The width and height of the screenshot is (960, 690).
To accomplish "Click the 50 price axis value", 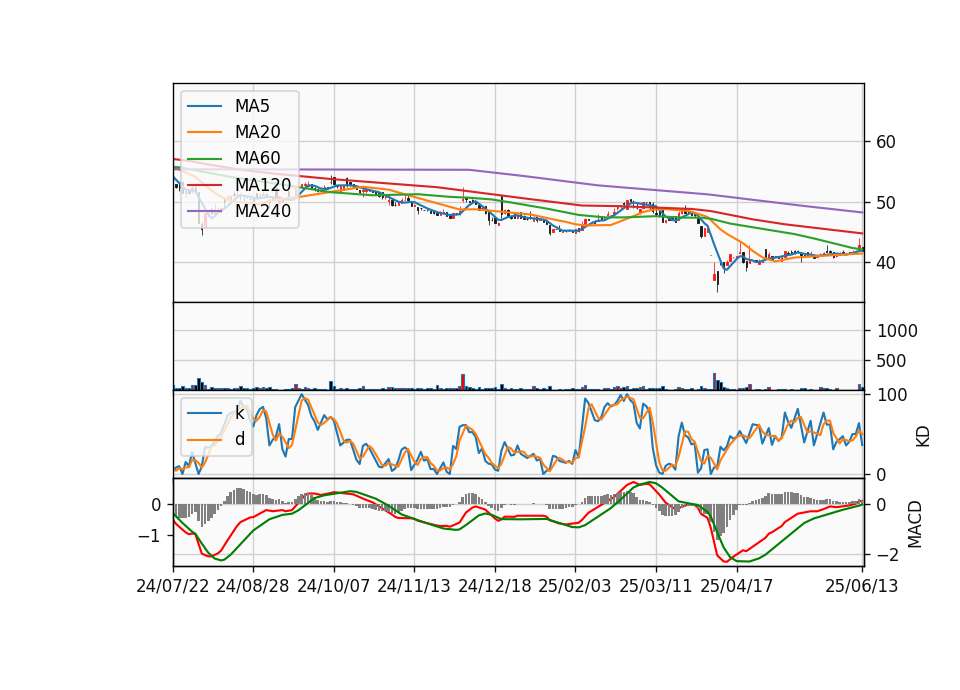I will click(885, 203).
